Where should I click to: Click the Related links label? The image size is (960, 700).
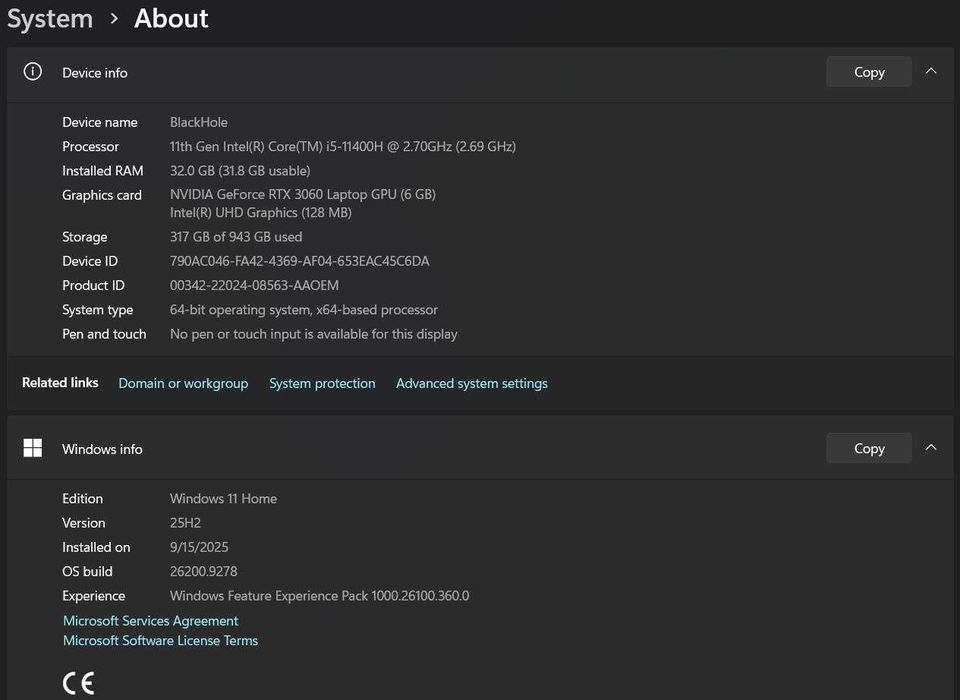[x=60, y=382]
